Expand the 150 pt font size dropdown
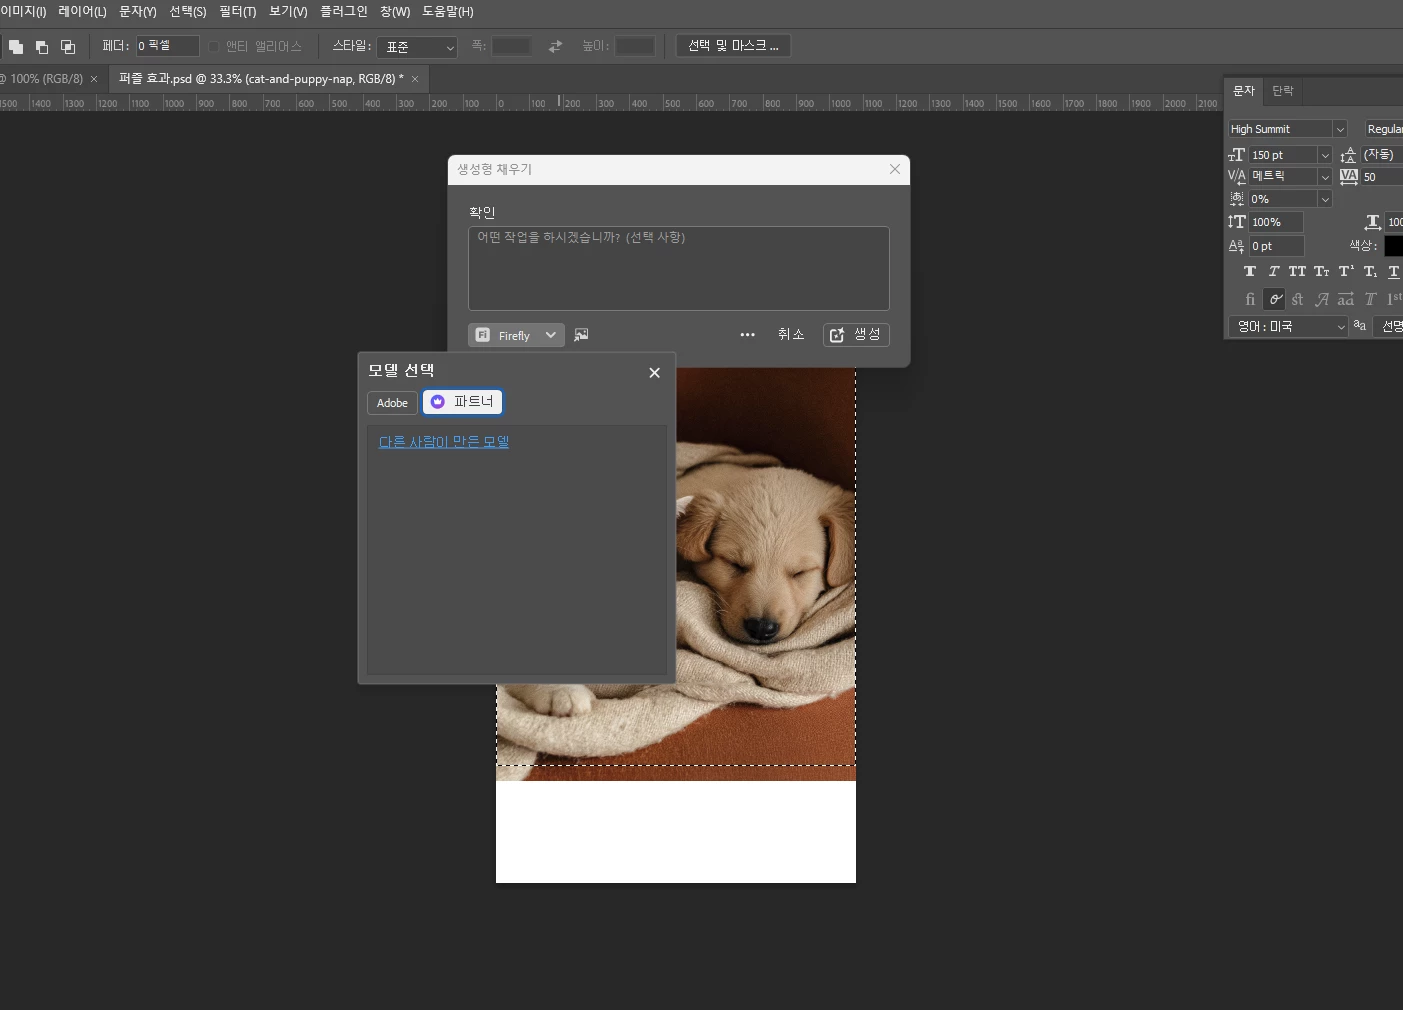This screenshot has width=1403, height=1010. coord(1325,155)
